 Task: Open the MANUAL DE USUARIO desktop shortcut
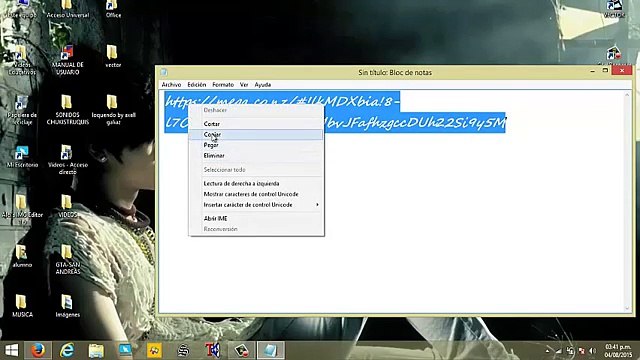67,60
